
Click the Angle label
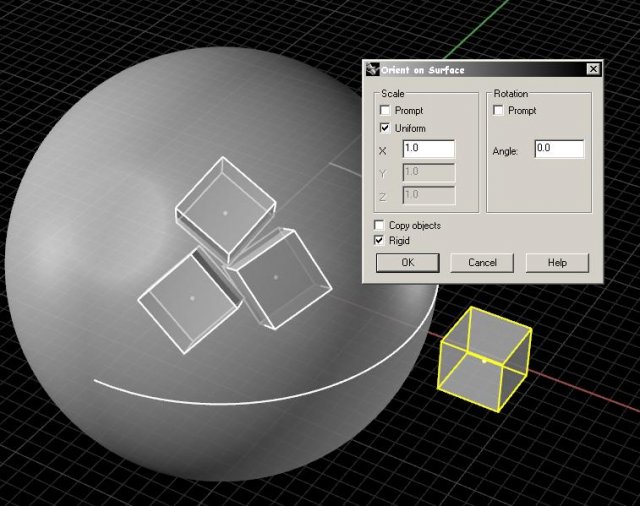(x=505, y=151)
